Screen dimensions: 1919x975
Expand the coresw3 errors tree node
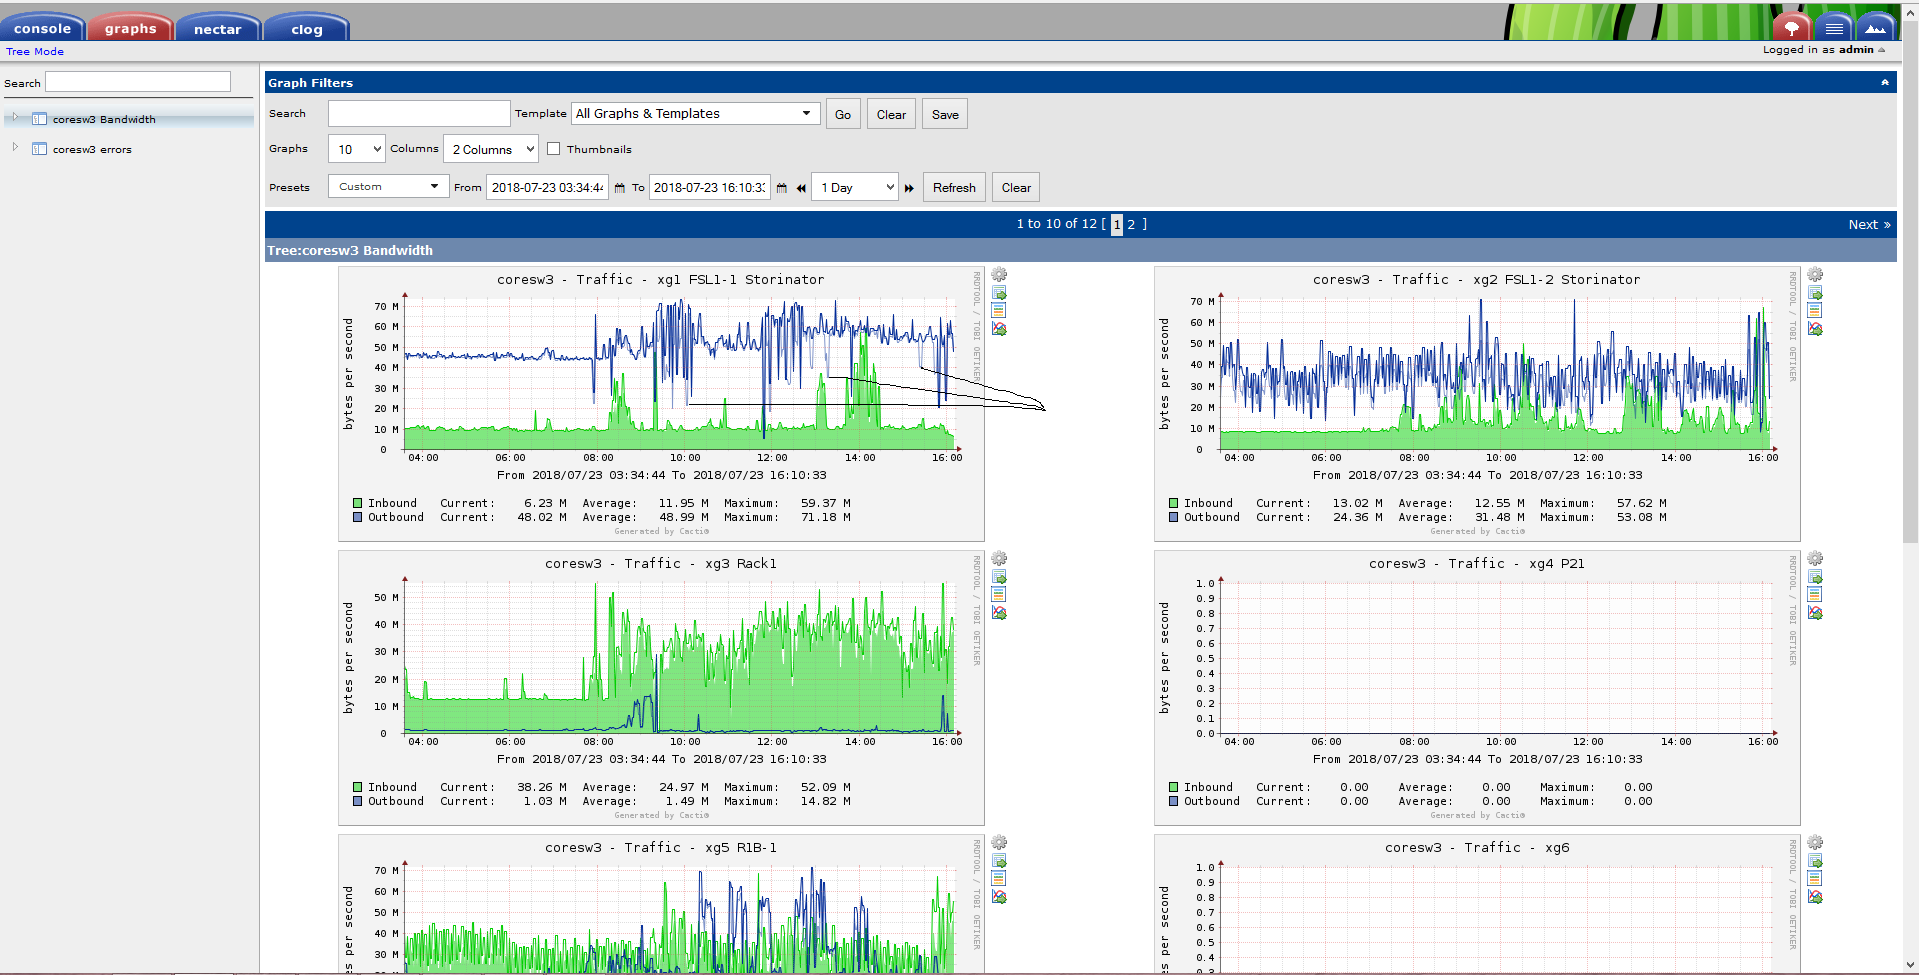click(x=15, y=147)
